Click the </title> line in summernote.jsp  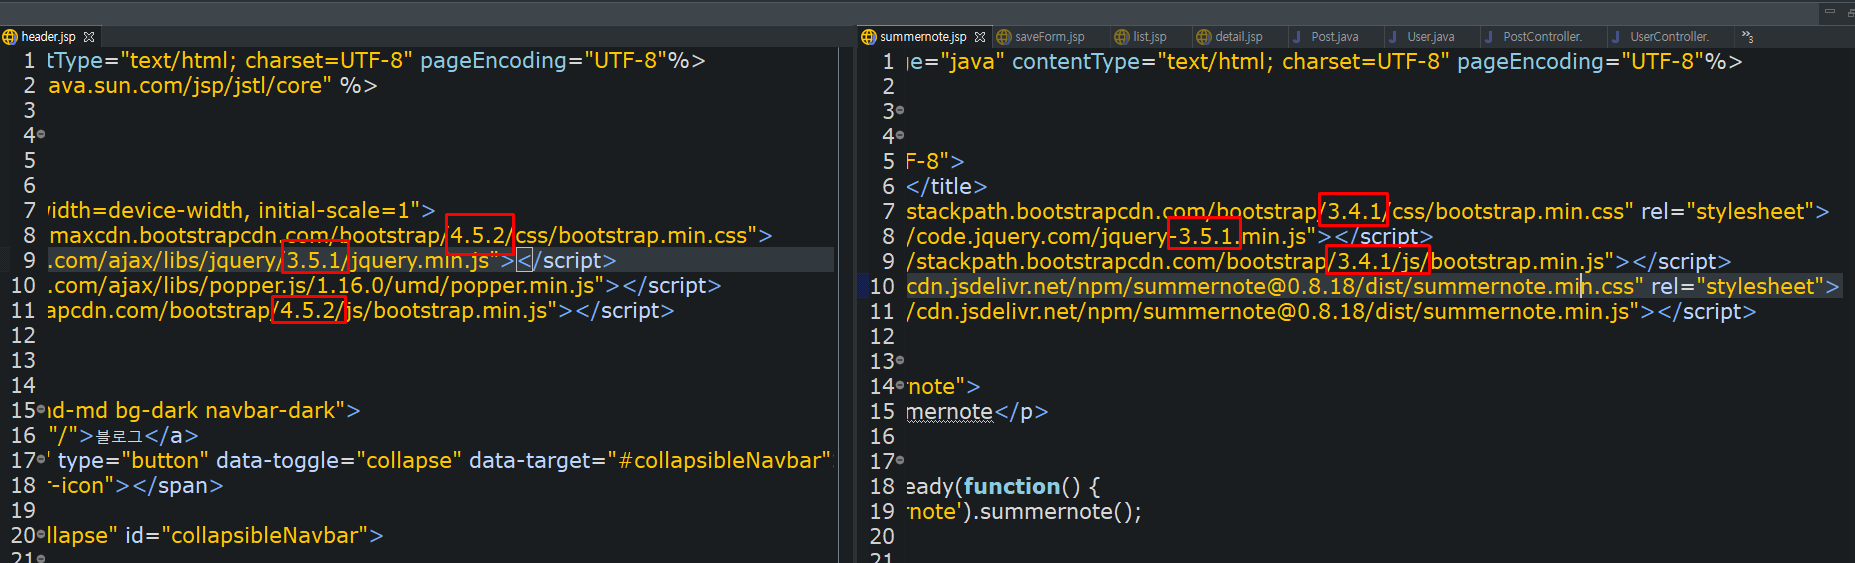click(947, 187)
